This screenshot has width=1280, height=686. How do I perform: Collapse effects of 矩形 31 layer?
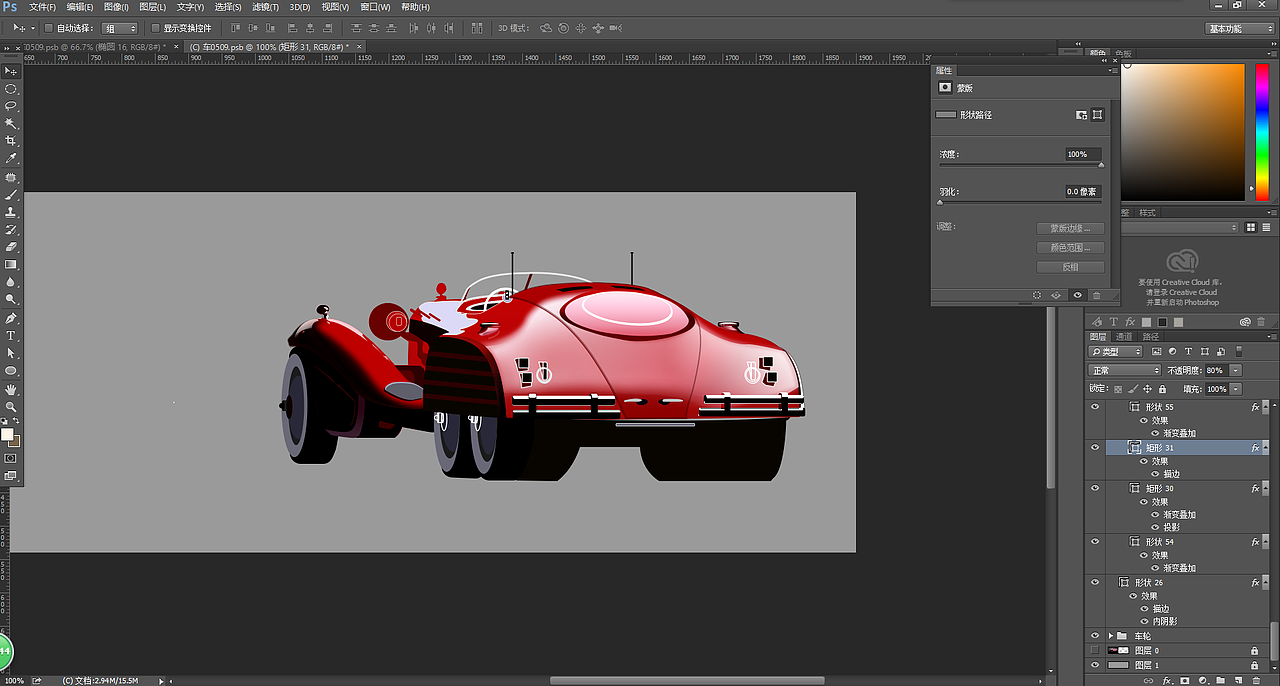(1266, 448)
